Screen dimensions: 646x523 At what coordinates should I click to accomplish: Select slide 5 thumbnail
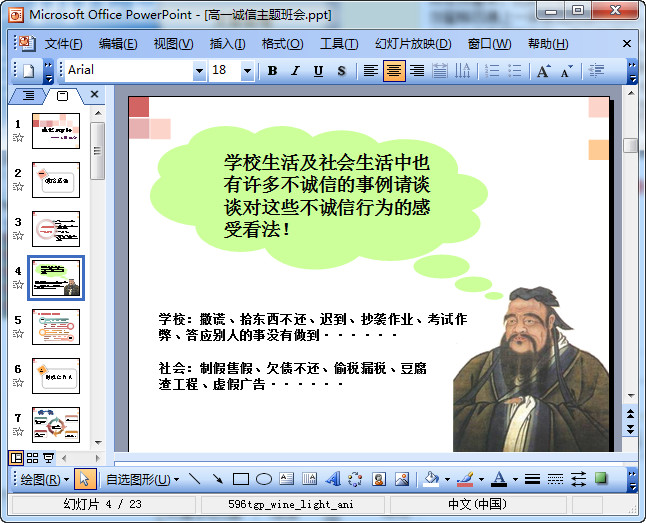click(56, 327)
